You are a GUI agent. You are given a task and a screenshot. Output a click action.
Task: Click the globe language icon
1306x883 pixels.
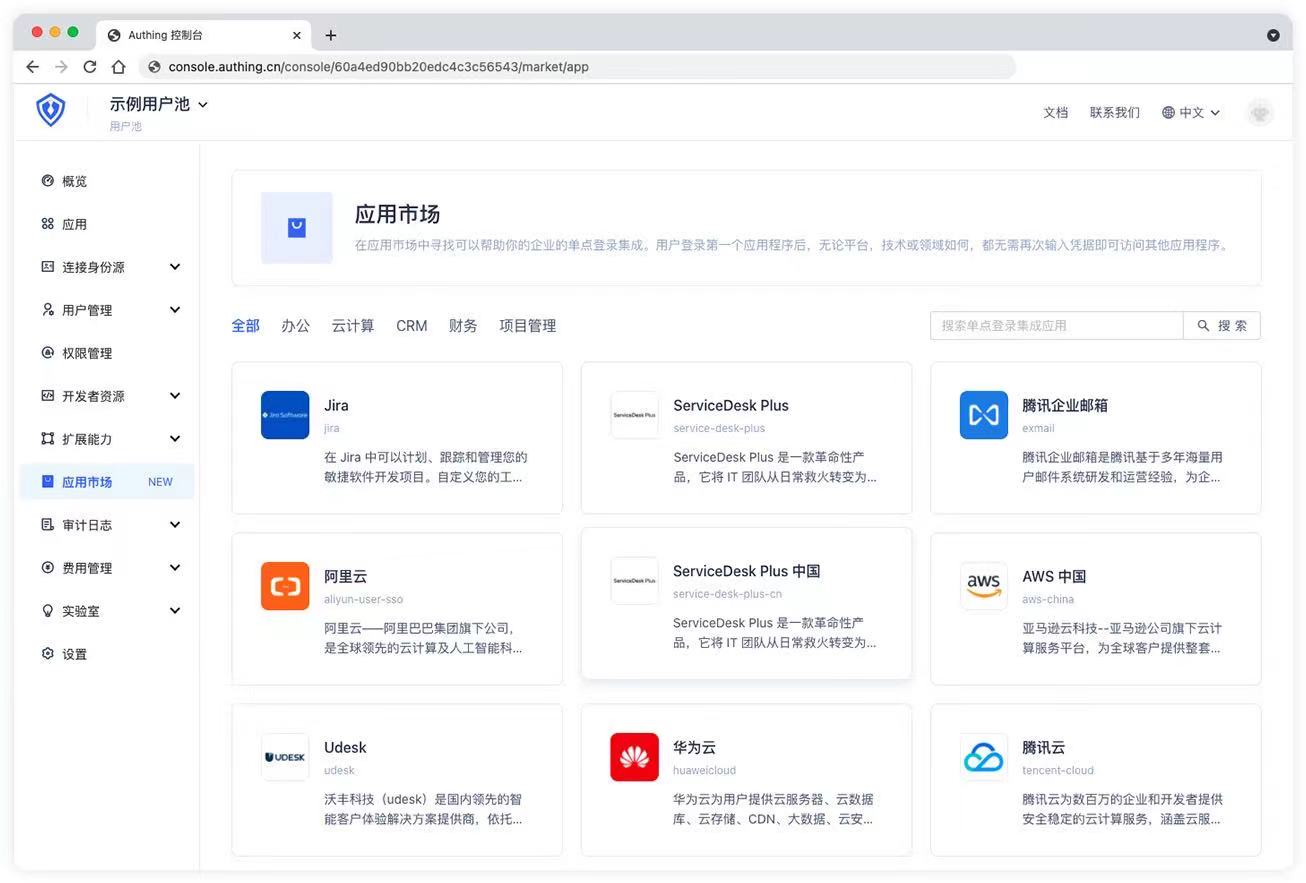pyautogui.click(x=1168, y=113)
